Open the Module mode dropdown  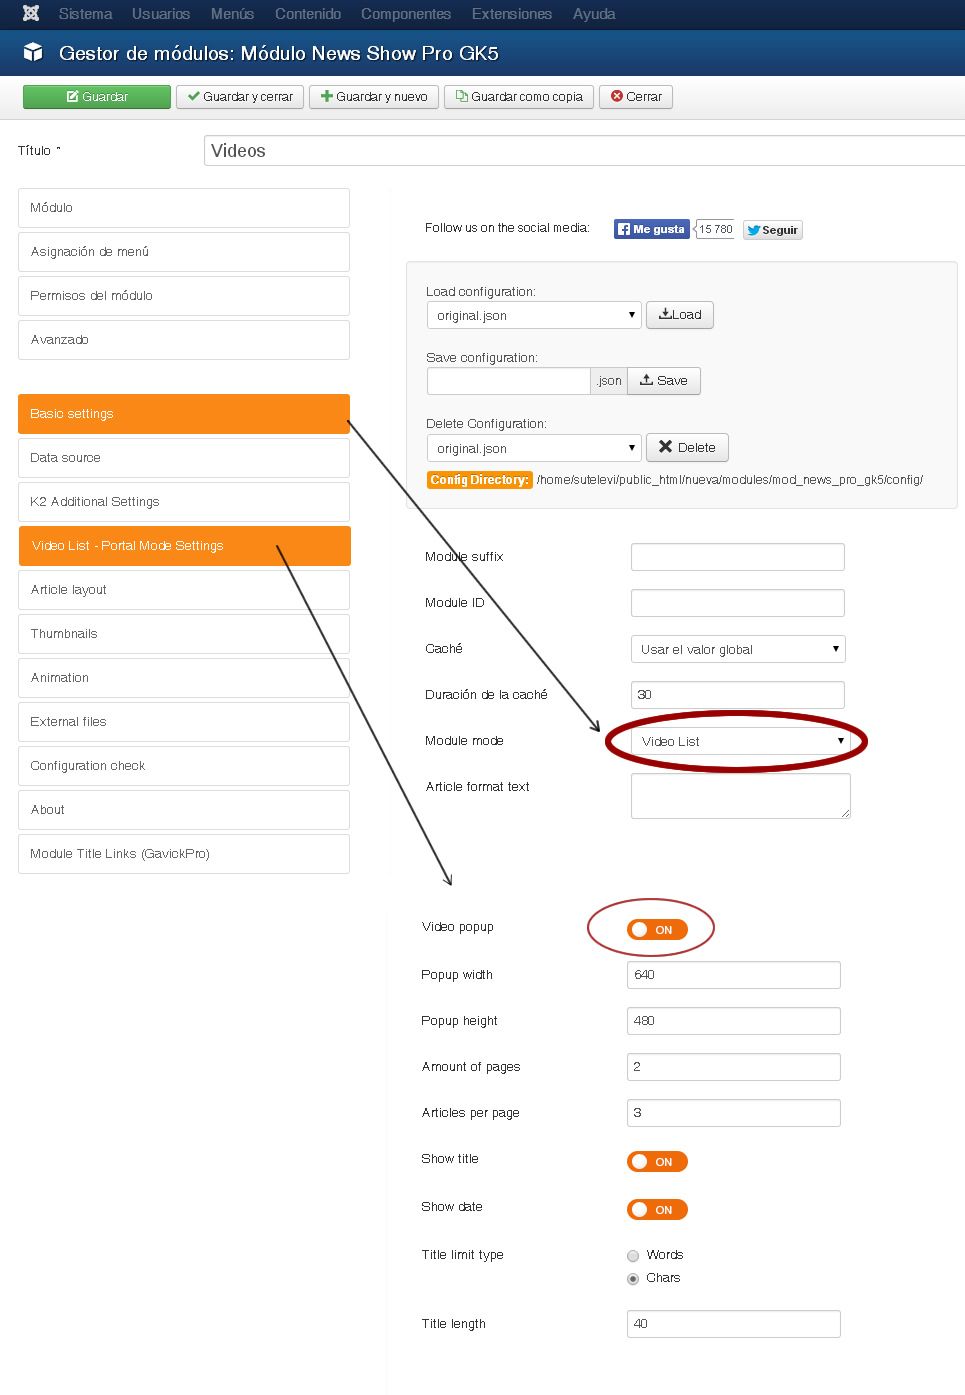pos(740,741)
